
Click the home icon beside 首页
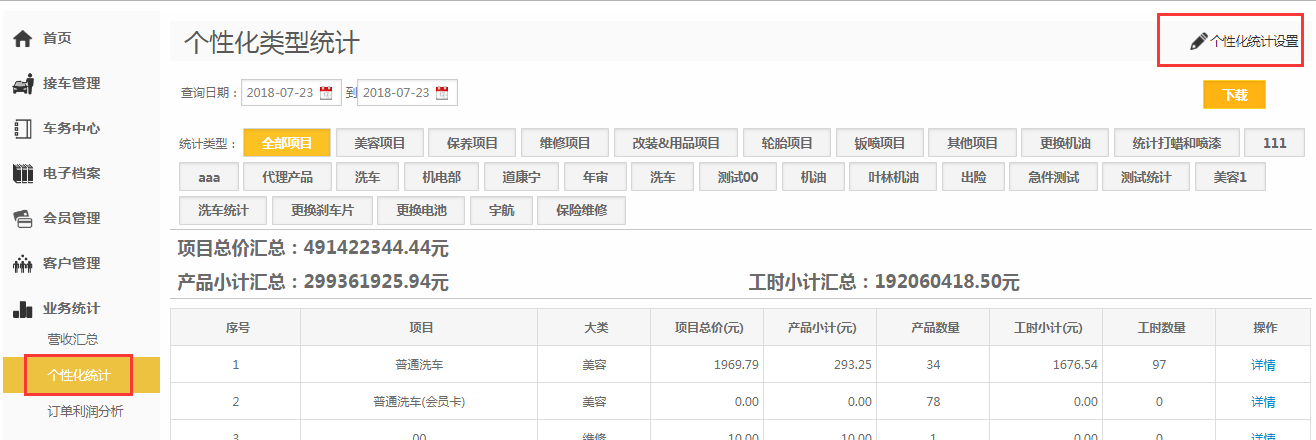[23, 38]
